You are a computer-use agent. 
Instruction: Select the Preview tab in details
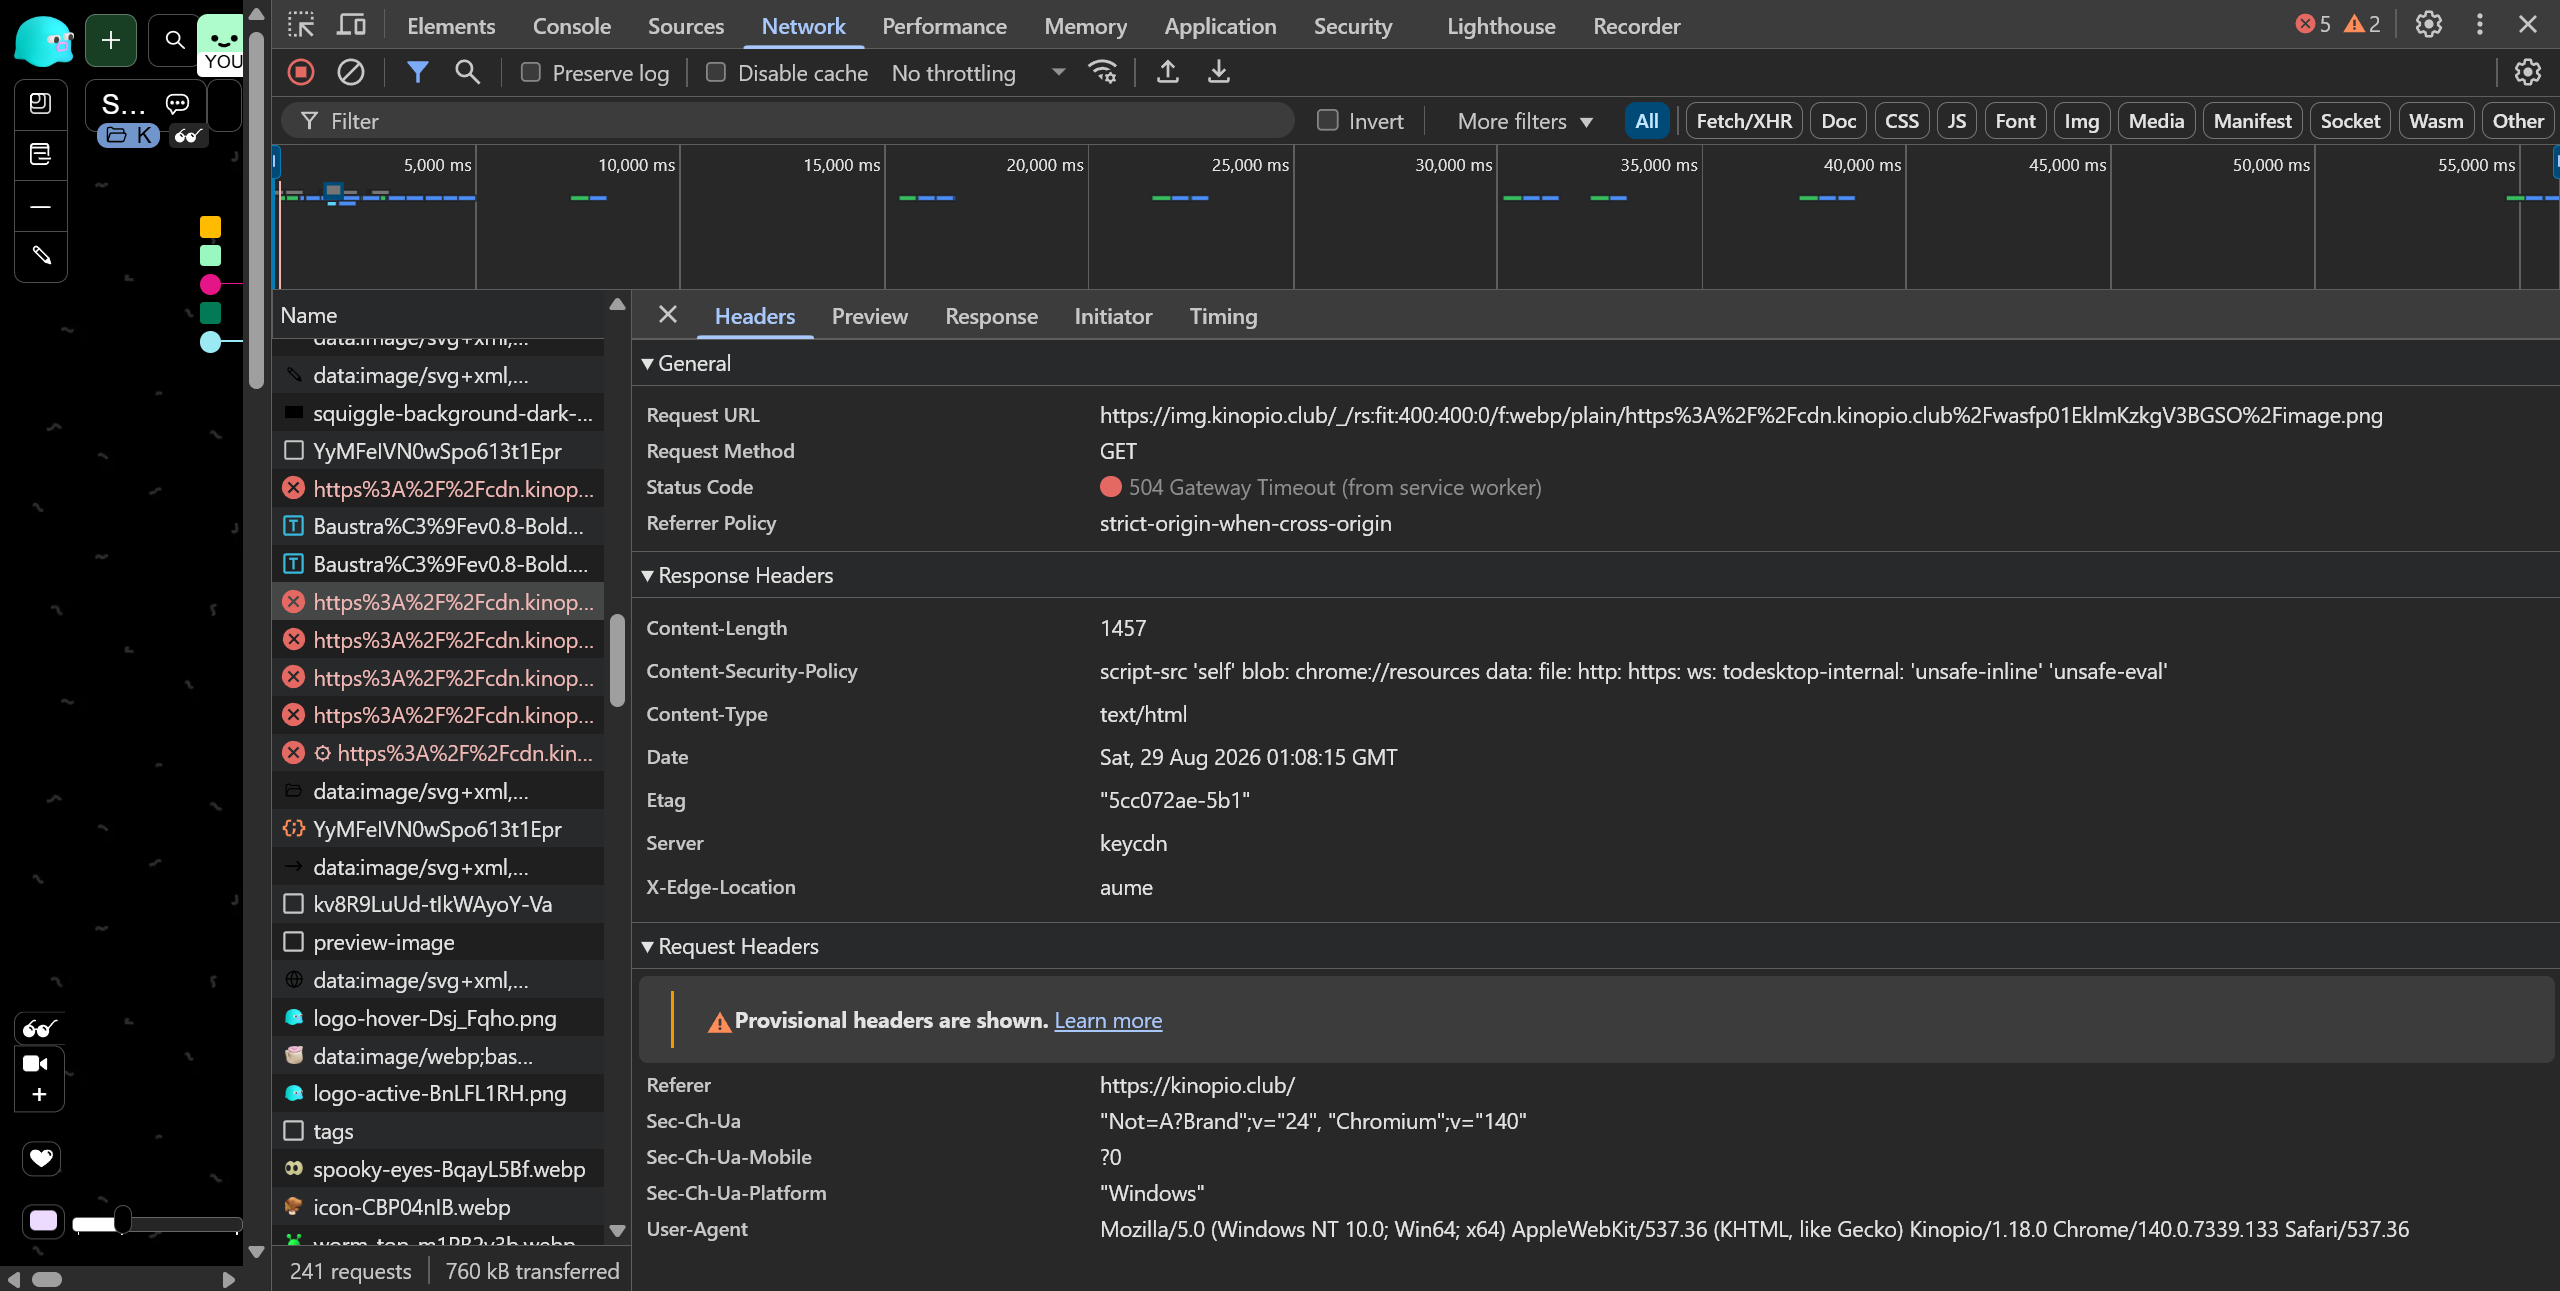tap(870, 316)
